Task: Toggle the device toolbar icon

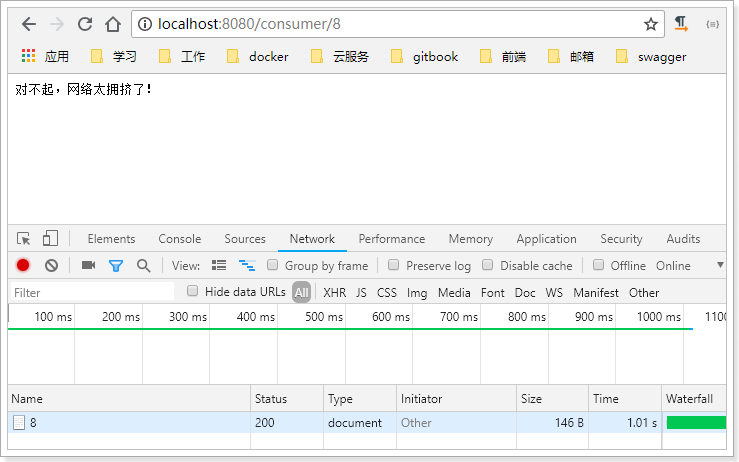Action: [50, 239]
